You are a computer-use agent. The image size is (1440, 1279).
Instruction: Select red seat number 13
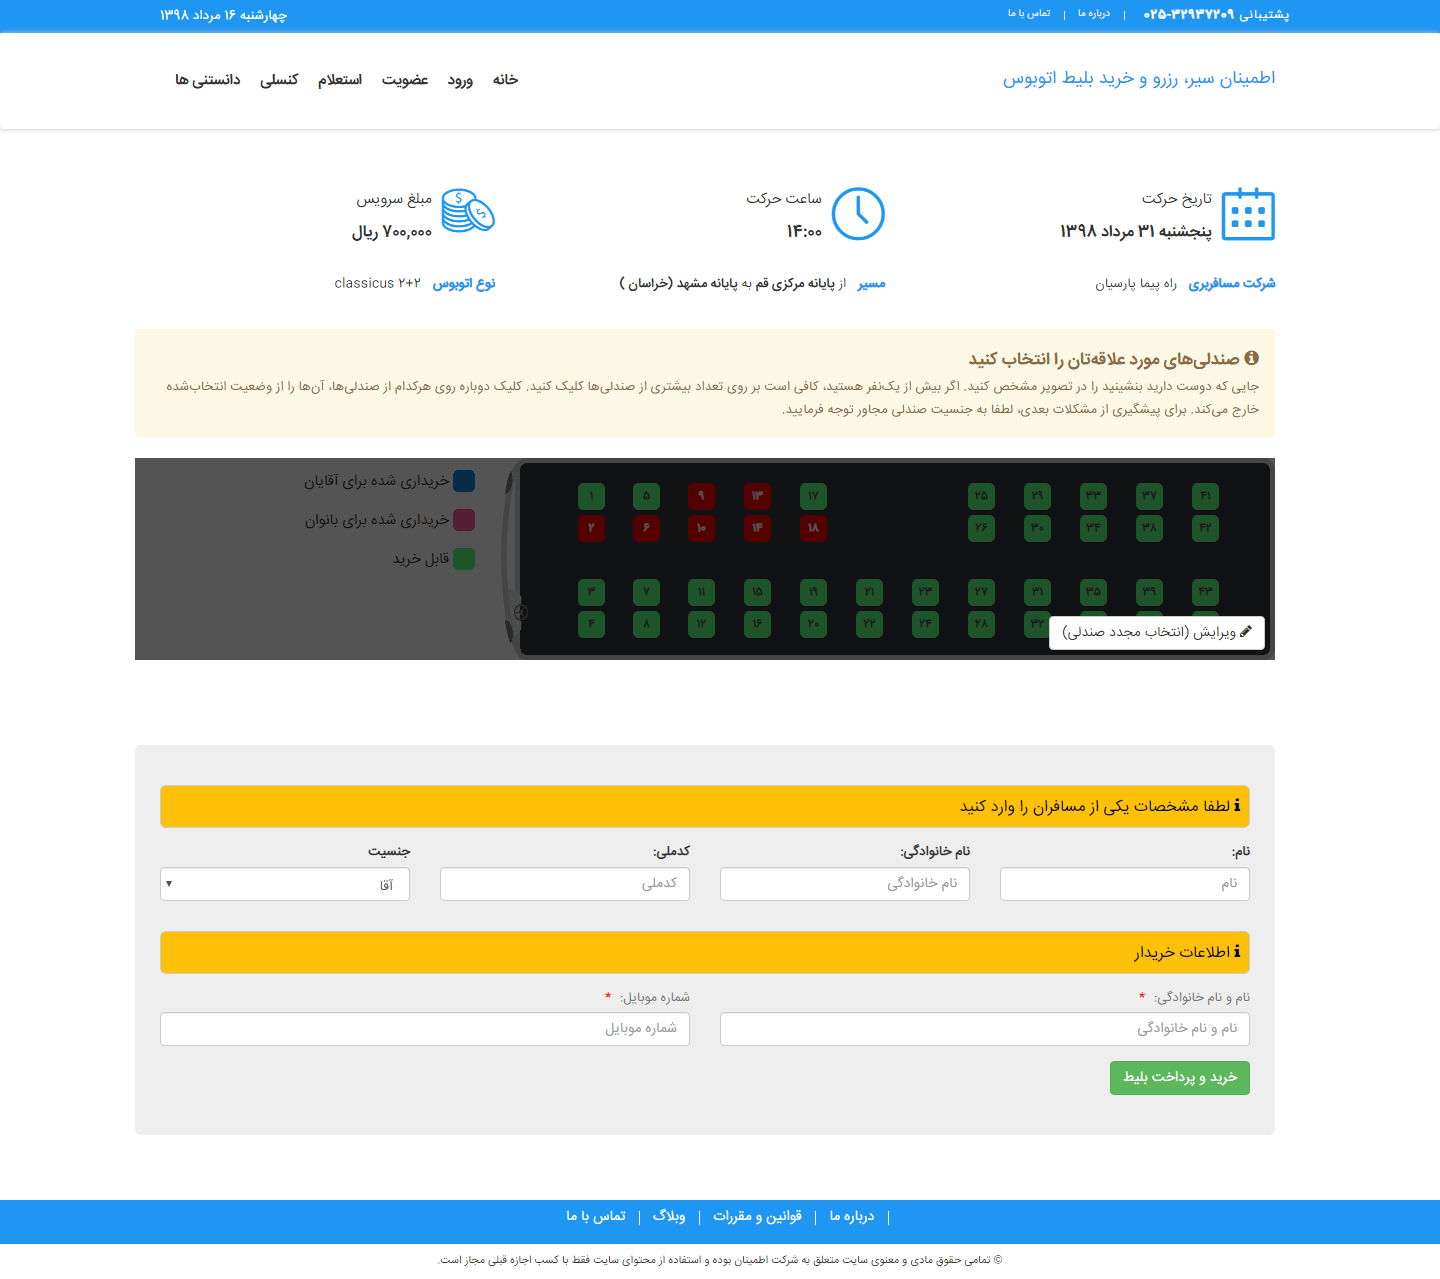[x=757, y=496]
